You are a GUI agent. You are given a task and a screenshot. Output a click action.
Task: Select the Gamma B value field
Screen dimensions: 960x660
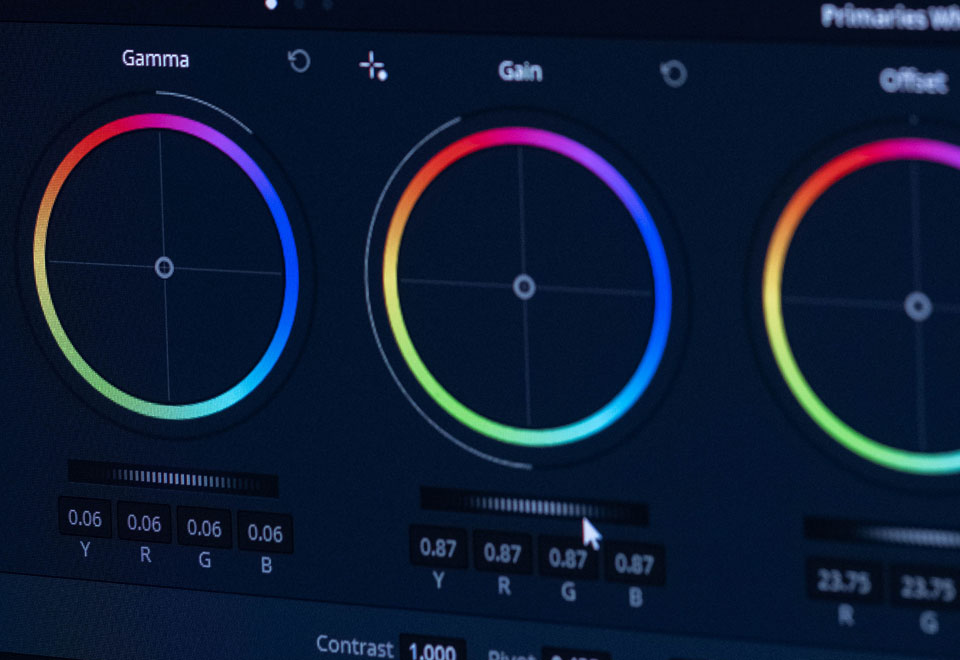click(265, 533)
